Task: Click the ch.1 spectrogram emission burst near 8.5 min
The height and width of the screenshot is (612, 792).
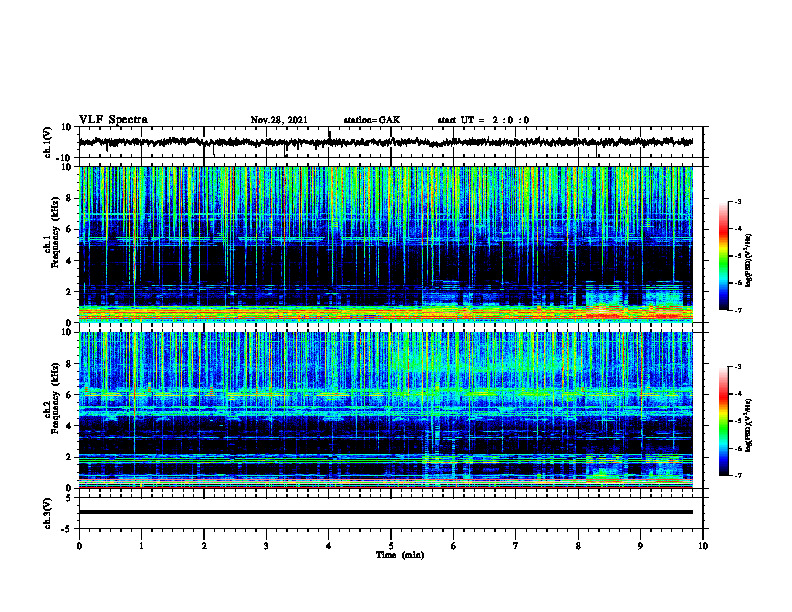Action: (x=604, y=301)
